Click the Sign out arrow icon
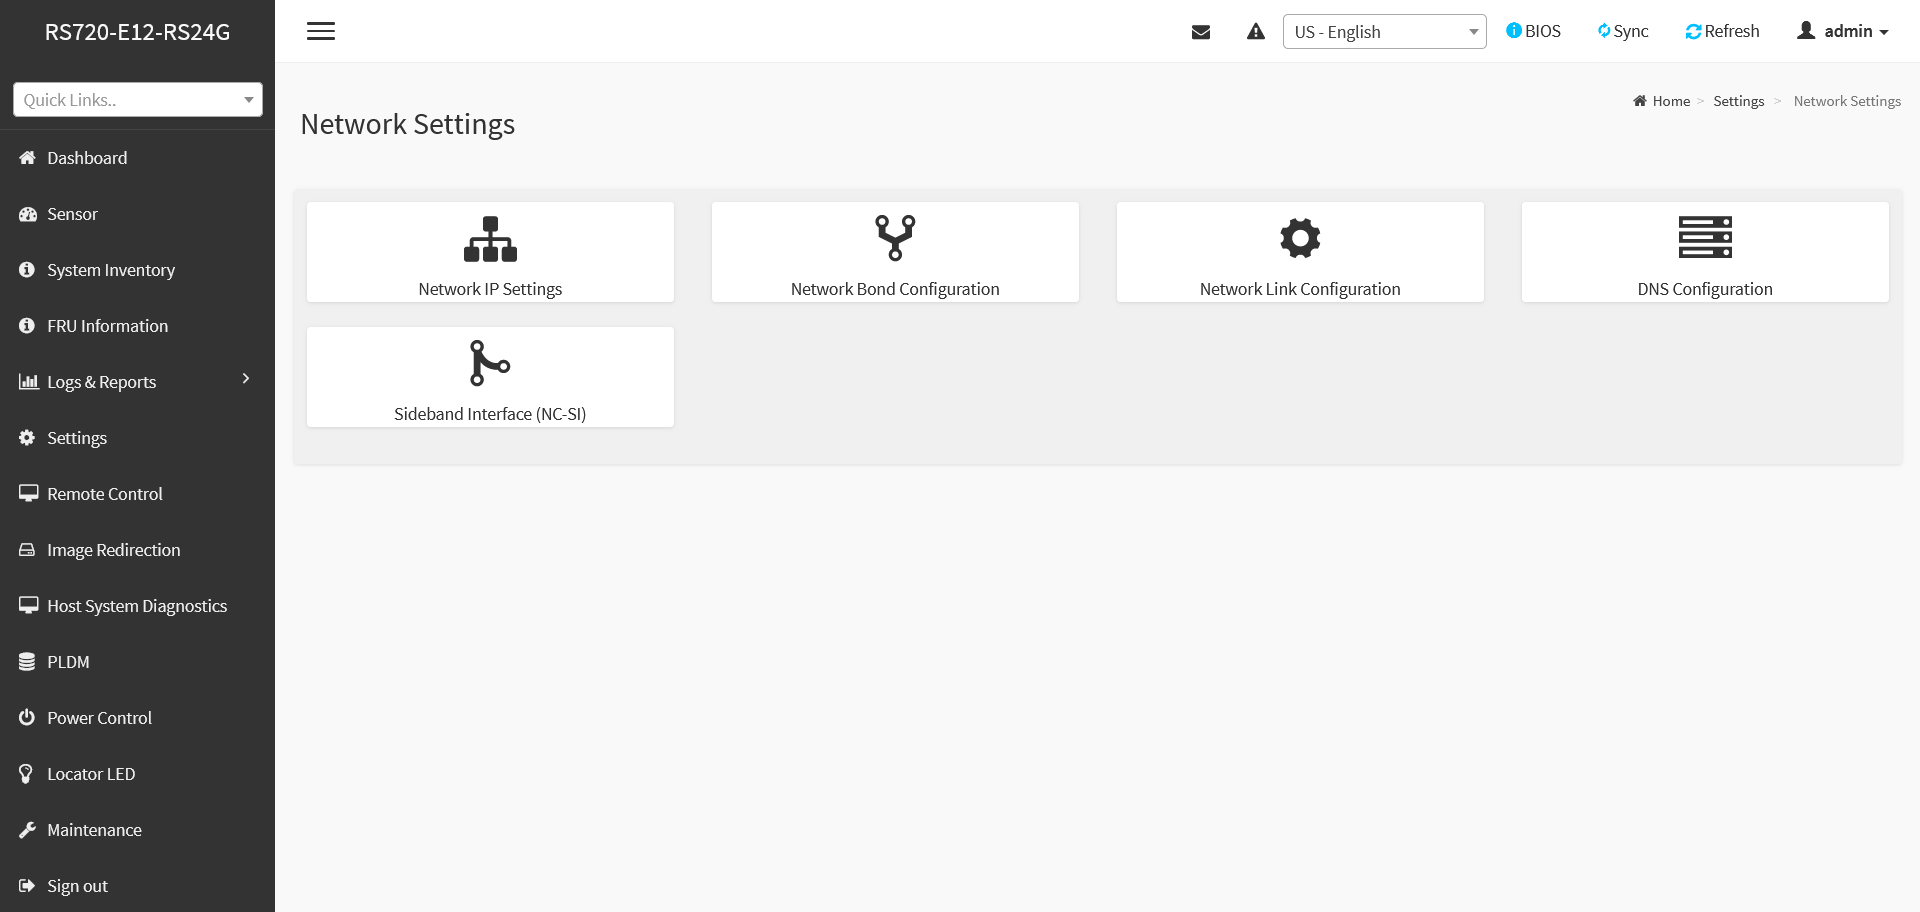The image size is (1920, 912). click(x=27, y=885)
